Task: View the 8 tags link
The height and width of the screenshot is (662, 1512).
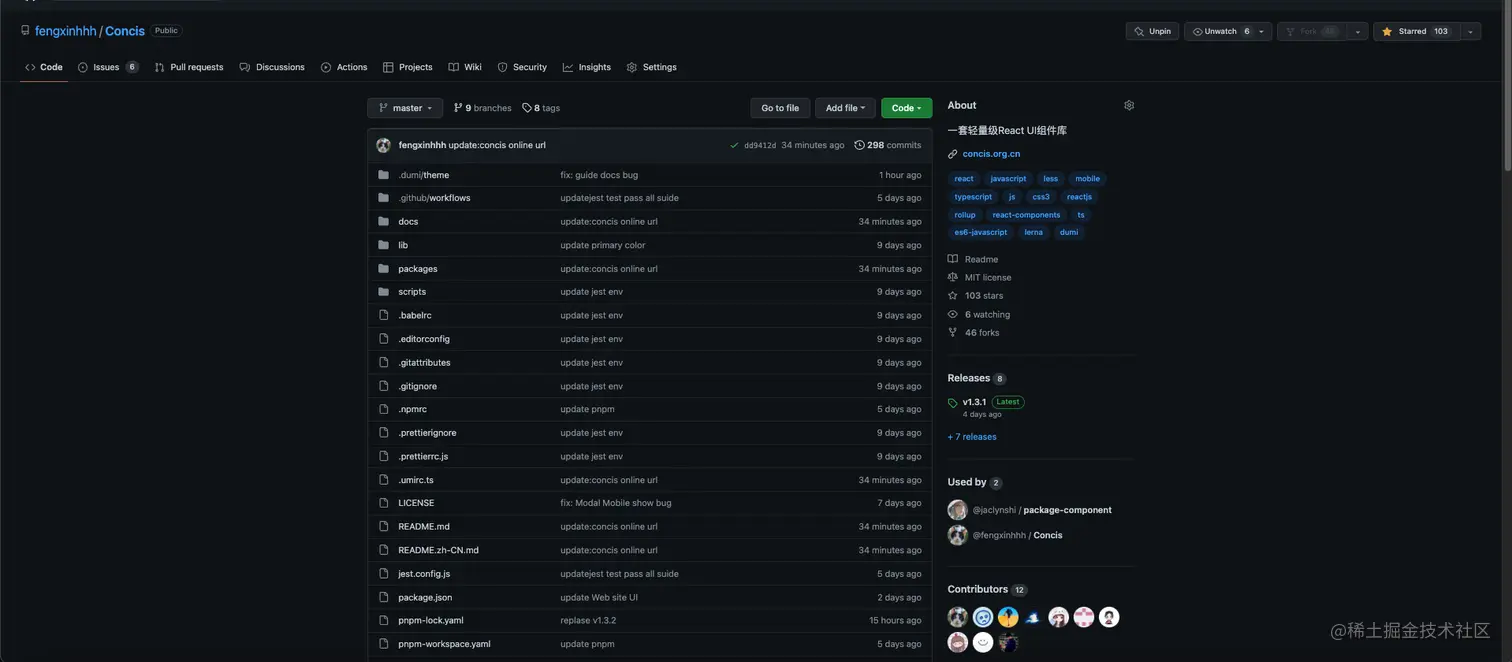Action: 541,108
